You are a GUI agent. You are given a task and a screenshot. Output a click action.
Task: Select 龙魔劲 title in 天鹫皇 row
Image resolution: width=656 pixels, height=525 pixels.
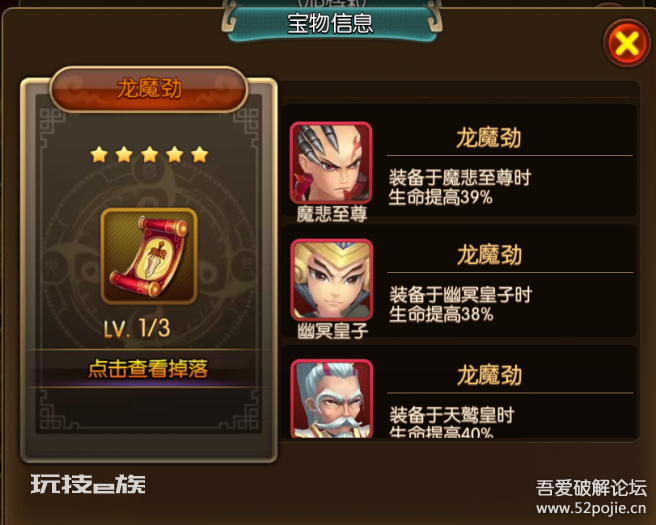tap(489, 375)
